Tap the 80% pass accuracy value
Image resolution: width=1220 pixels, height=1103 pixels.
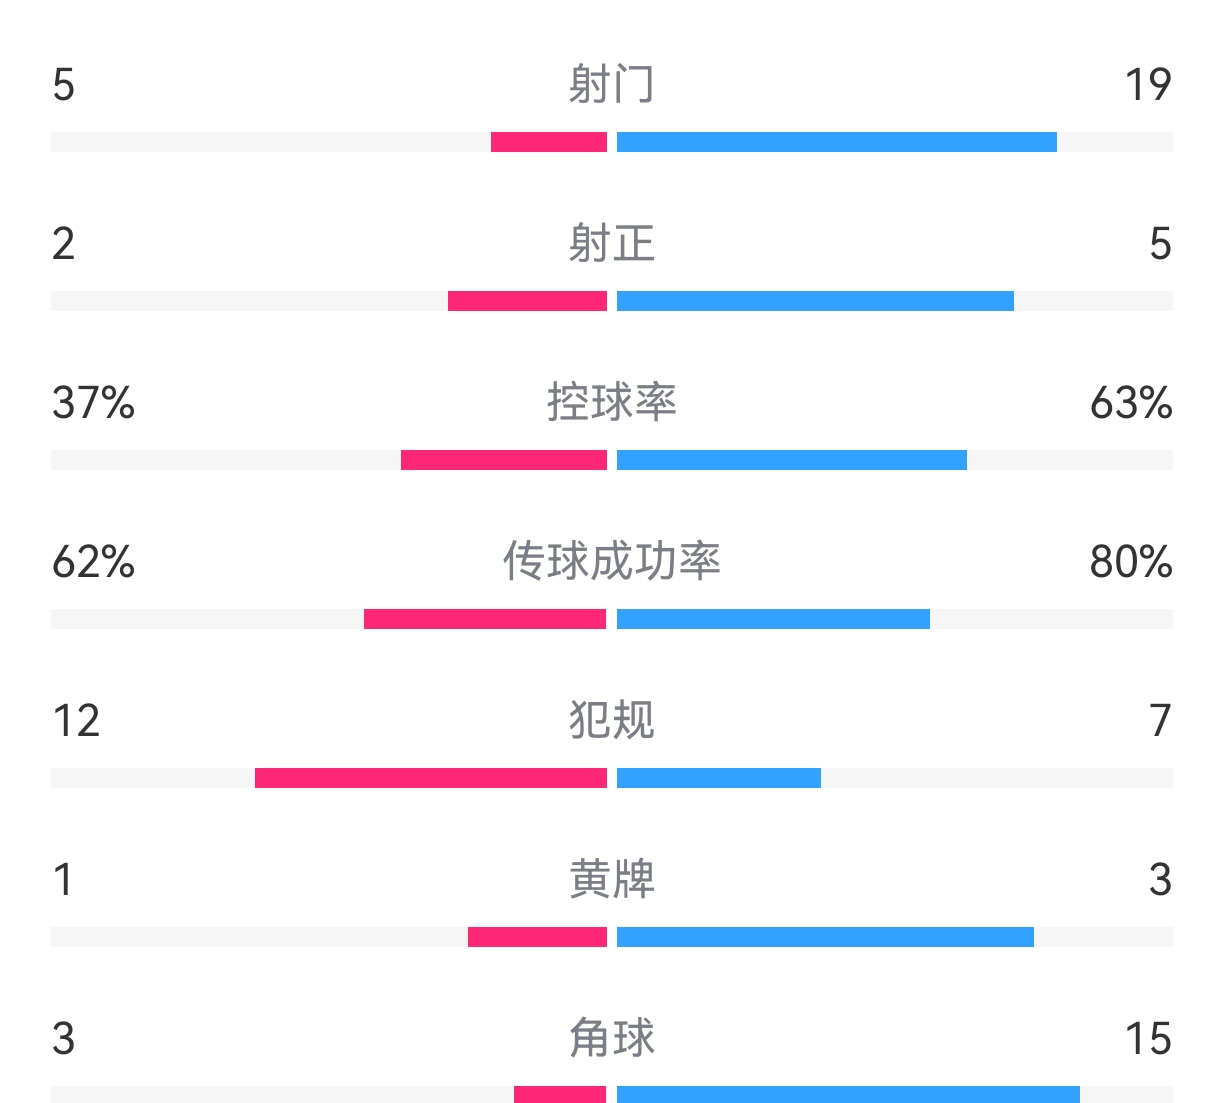click(1130, 562)
